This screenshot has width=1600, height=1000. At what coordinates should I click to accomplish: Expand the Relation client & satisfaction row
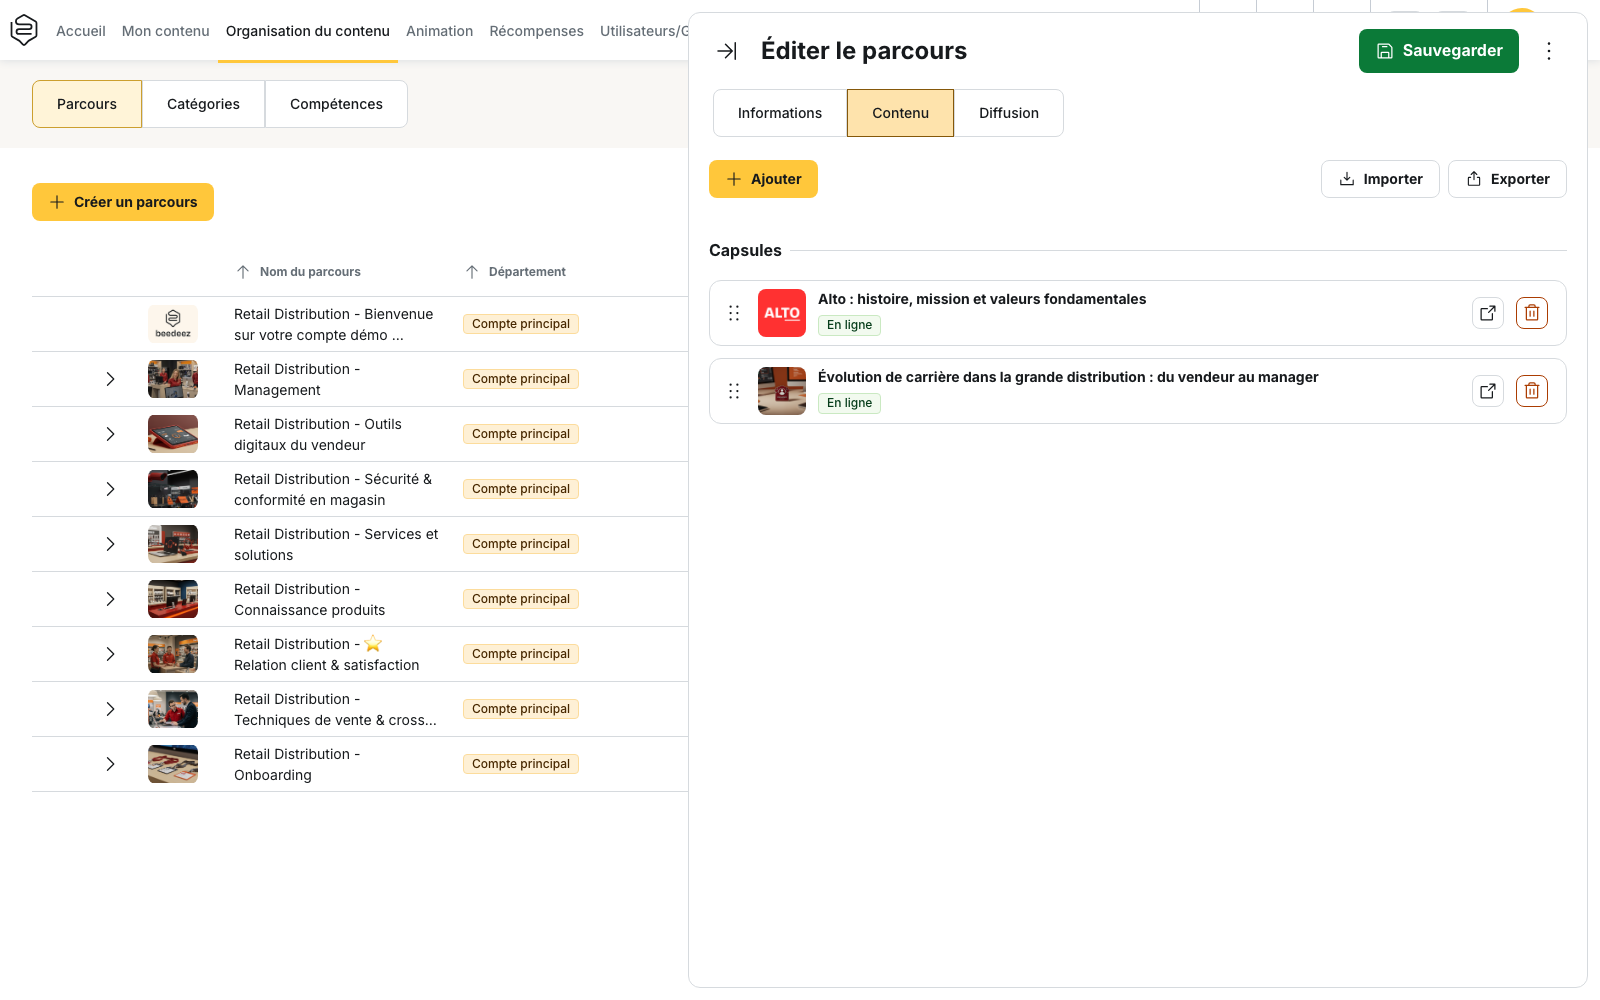[111, 654]
